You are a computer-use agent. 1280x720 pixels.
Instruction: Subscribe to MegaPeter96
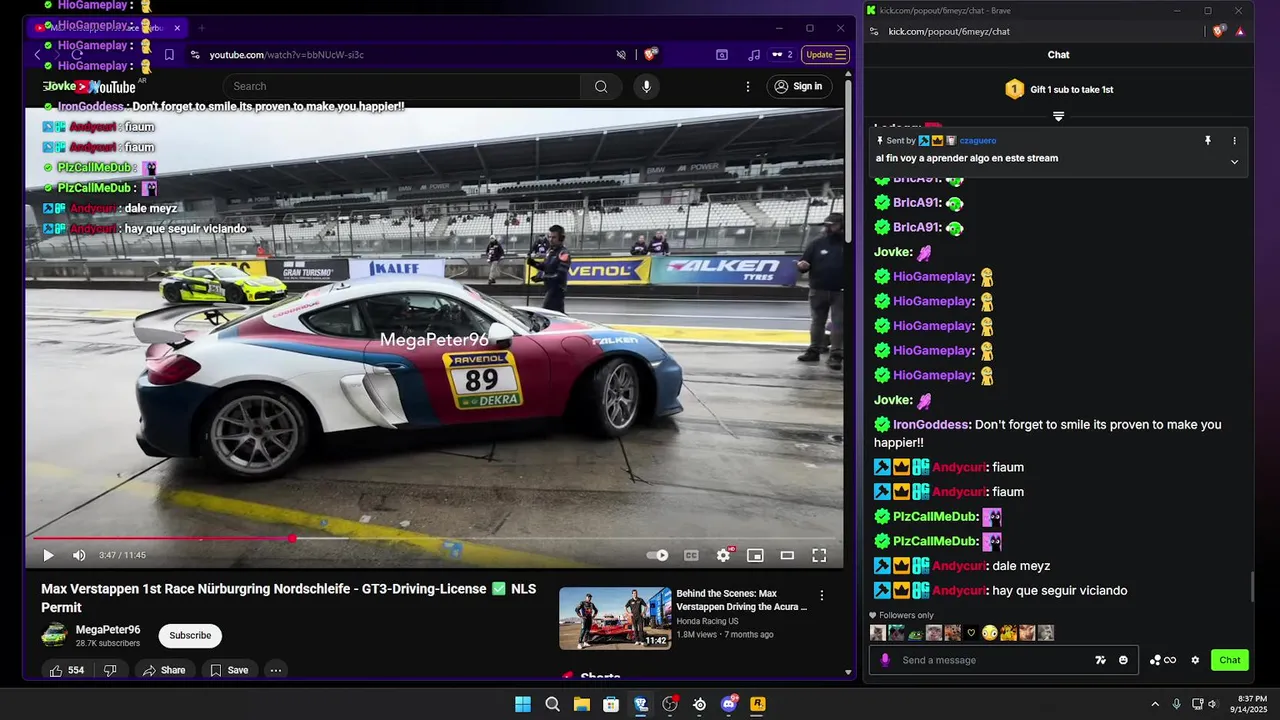click(190, 635)
